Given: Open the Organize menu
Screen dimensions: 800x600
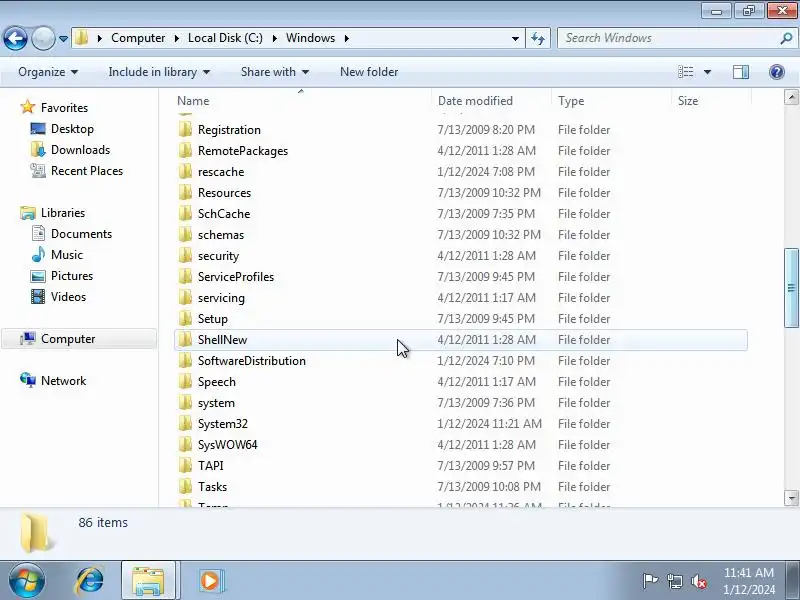Looking at the screenshot, I should [48, 72].
